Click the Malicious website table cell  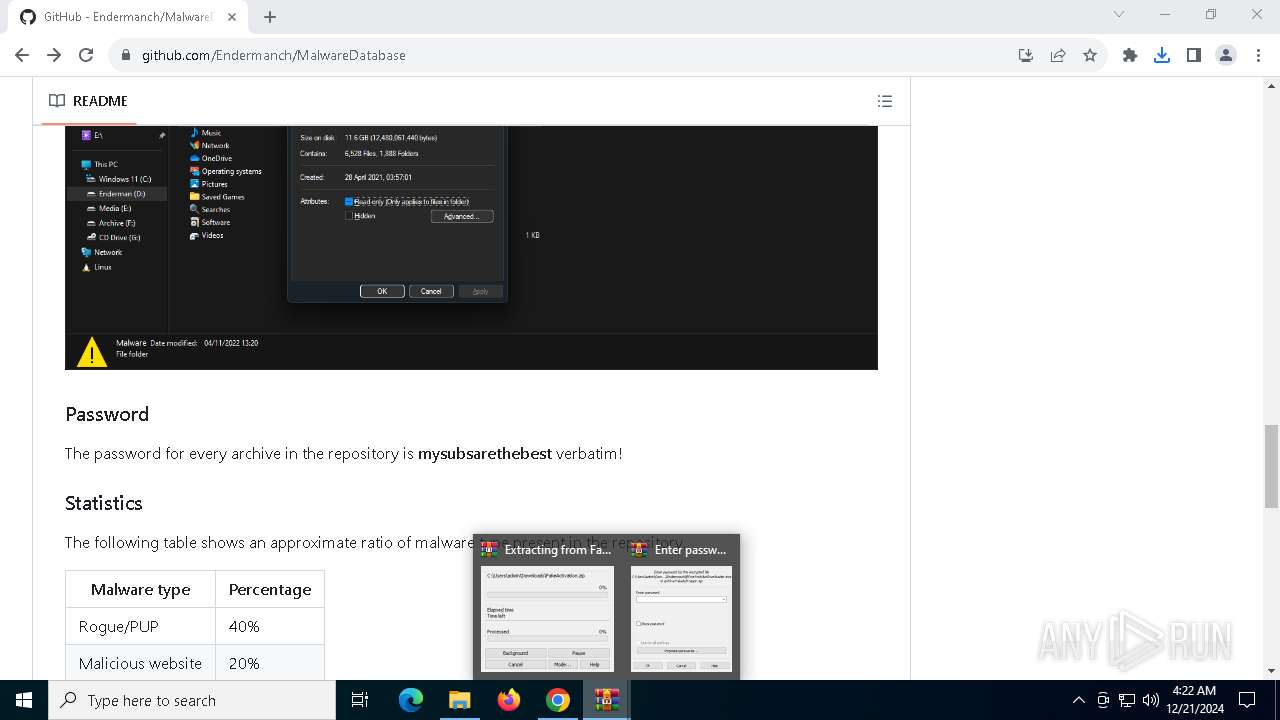click(140, 662)
